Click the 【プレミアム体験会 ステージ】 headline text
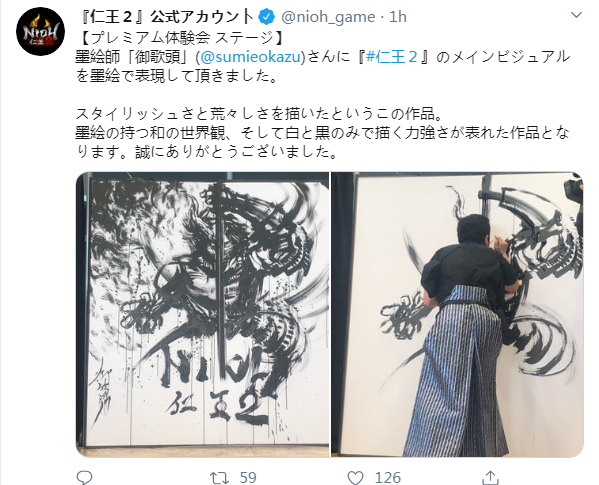Viewport: 599px width, 485px height. 180,37
